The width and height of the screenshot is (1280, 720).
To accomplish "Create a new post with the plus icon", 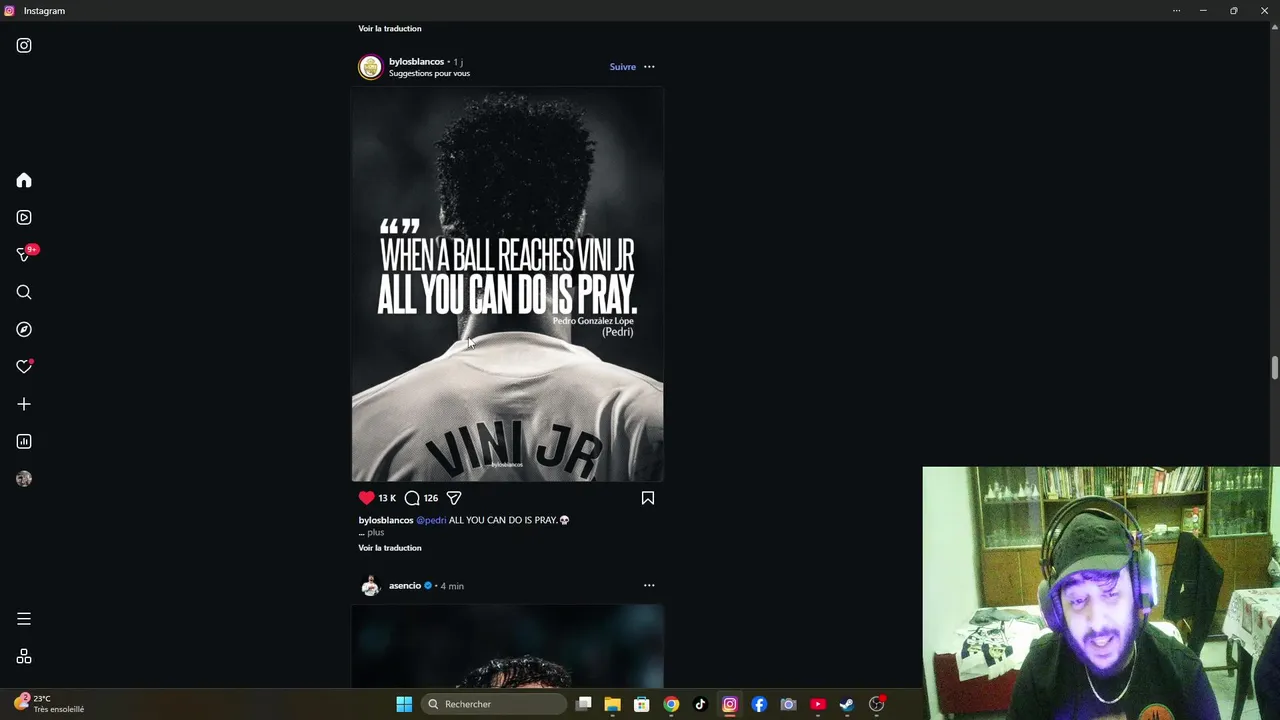I will 24,404.
